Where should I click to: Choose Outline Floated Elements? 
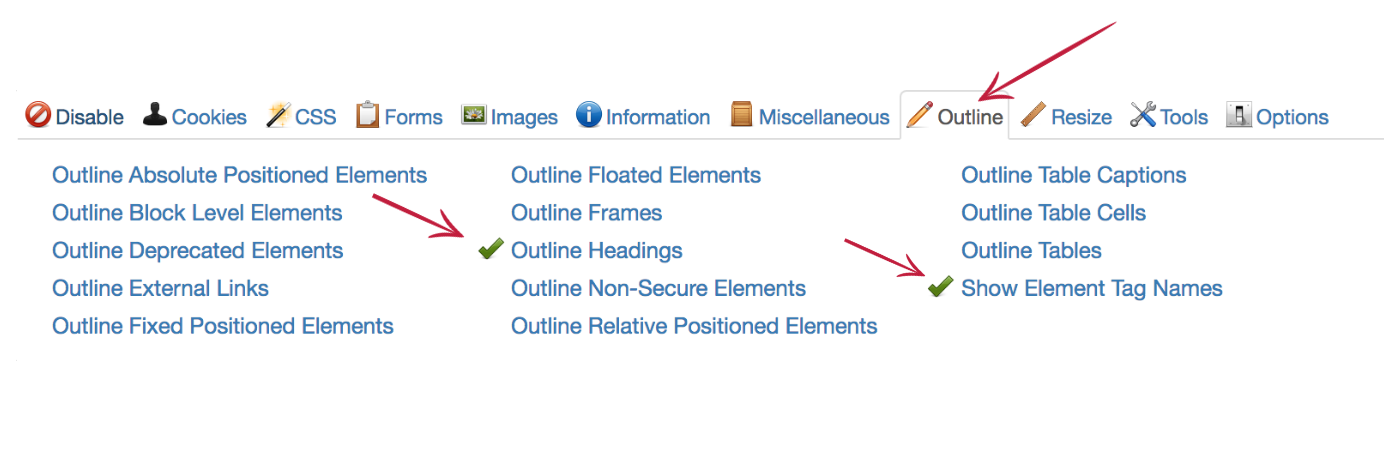pyautogui.click(x=635, y=175)
